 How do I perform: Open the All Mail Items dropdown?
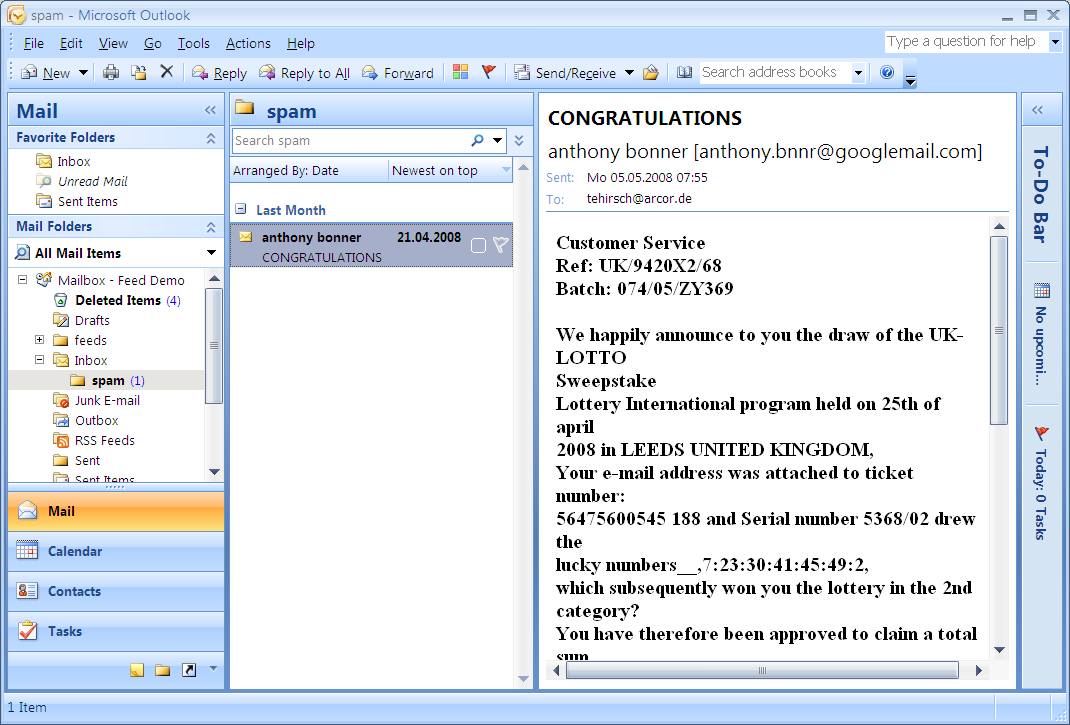point(211,253)
